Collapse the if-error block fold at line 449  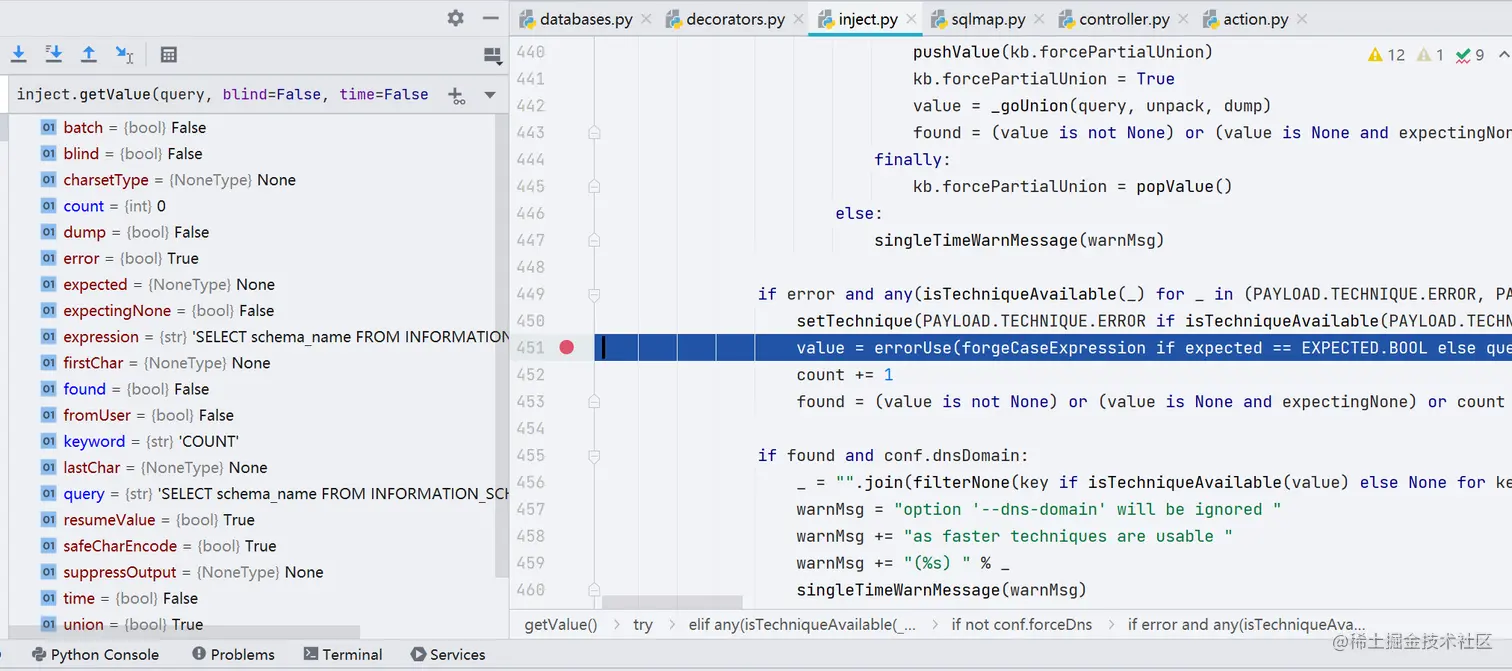594,294
